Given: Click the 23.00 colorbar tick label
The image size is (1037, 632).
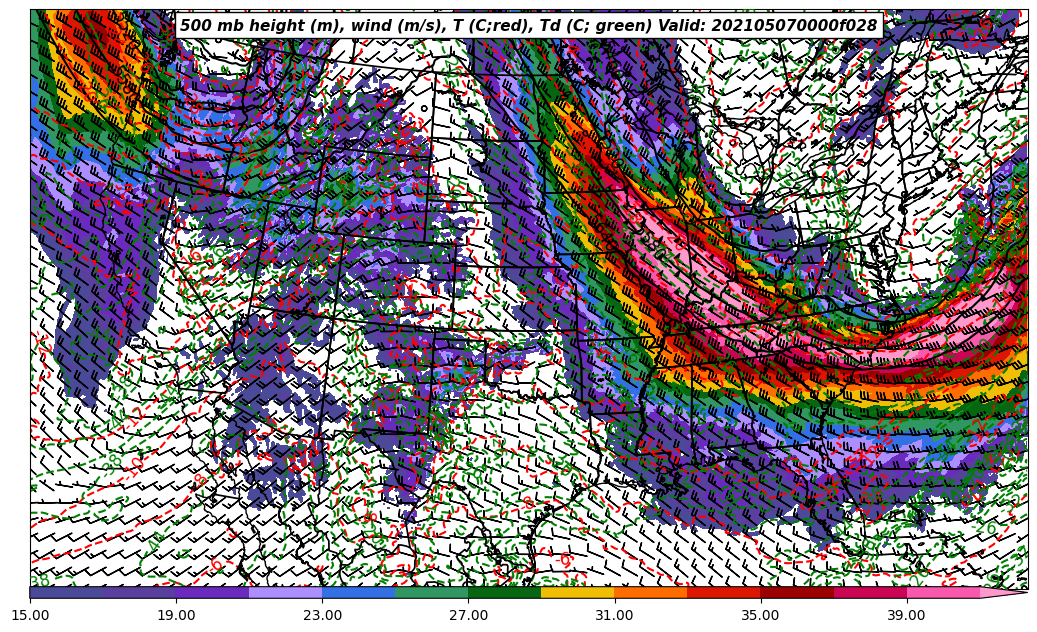Looking at the screenshot, I should click(323, 615).
